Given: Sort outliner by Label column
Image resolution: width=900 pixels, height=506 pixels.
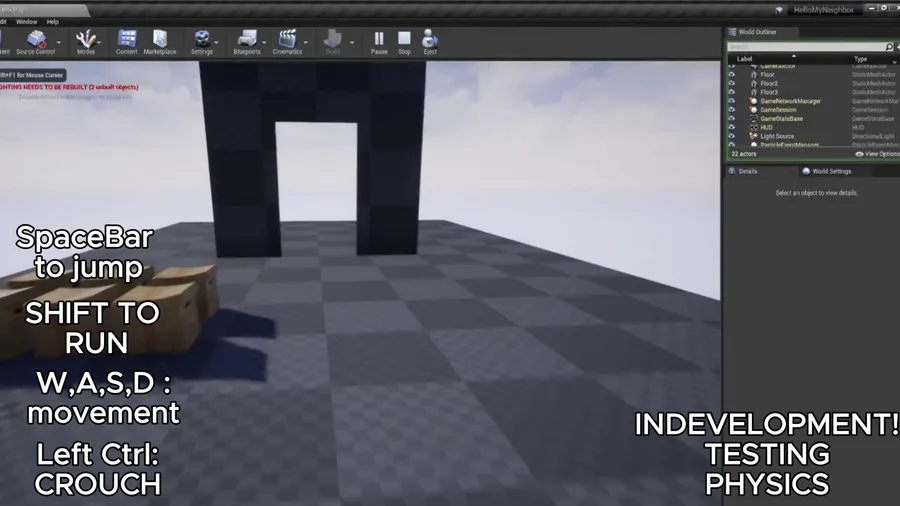Looking at the screenshot, I should [x=744, y=59].
